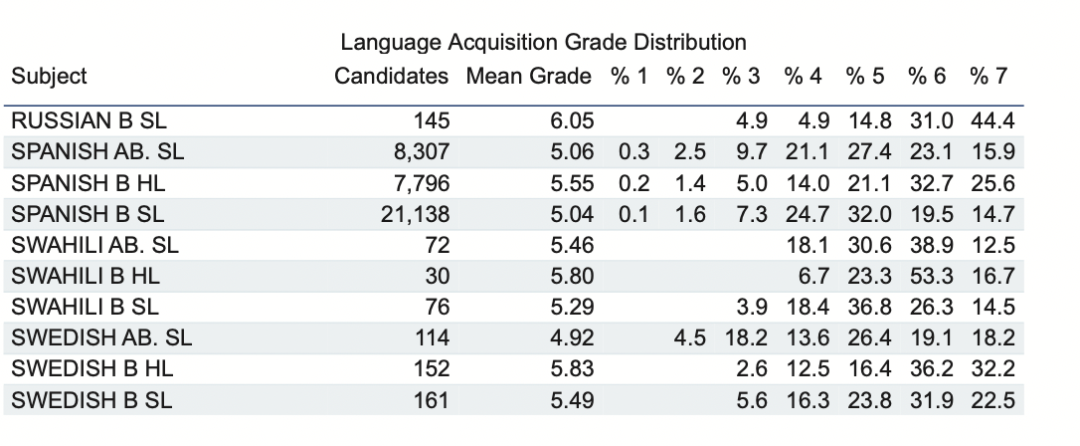This screenshot has width=1080, height=446.
Task: Click the Subject column header
Action: 49,76
